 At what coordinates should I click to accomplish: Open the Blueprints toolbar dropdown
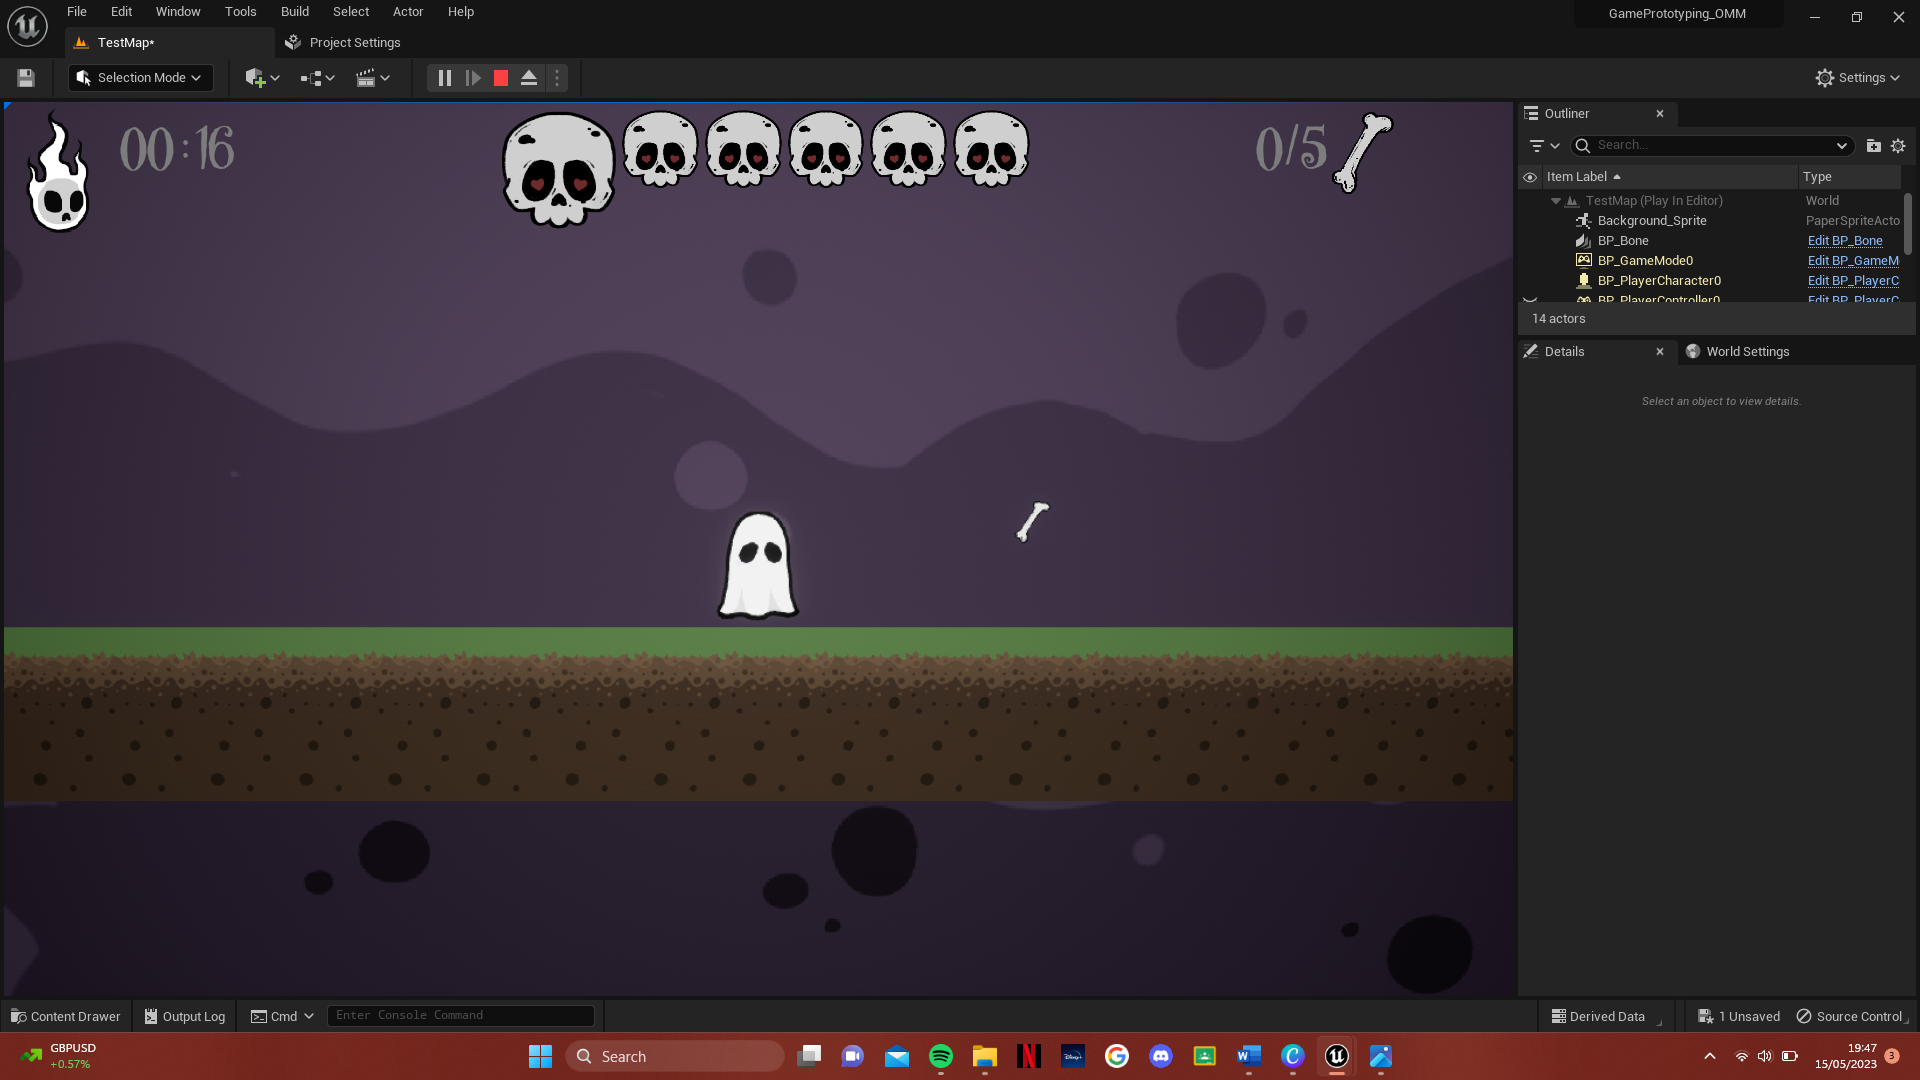click(317, 78)
